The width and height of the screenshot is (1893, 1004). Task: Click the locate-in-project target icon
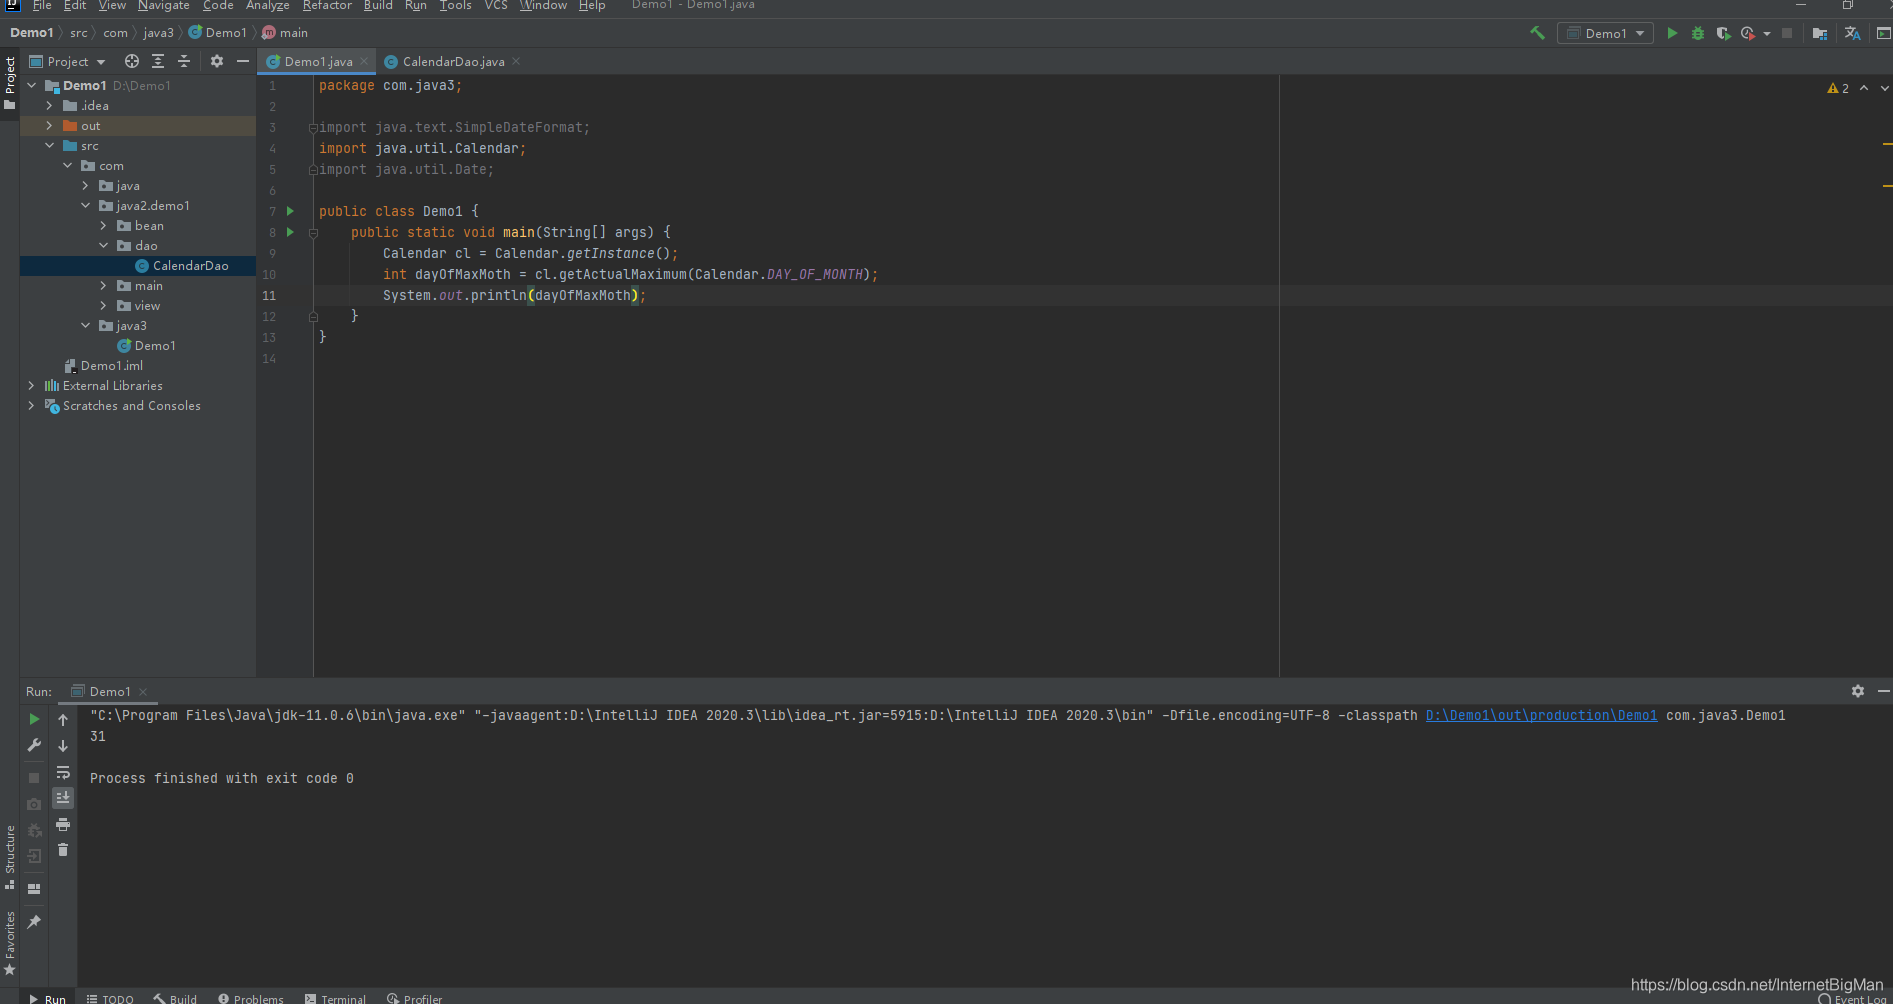point(131,61)
